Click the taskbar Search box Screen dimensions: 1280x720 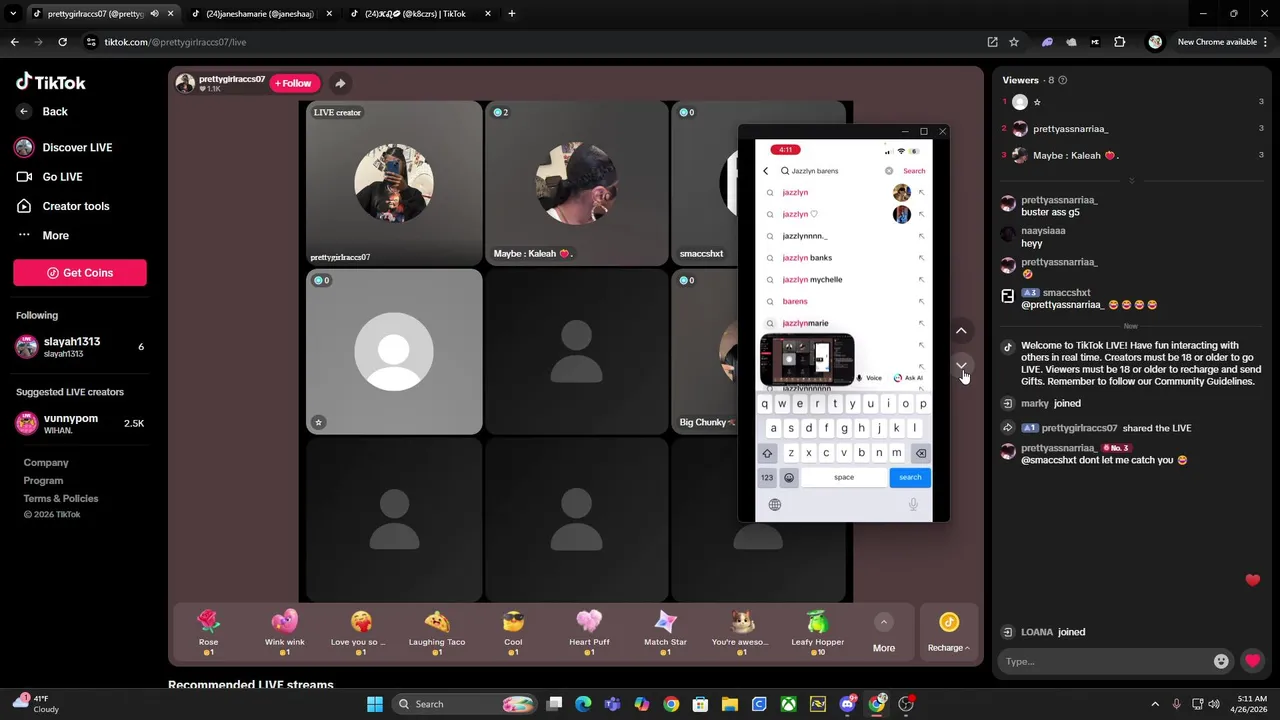click(x=465, y=704)
